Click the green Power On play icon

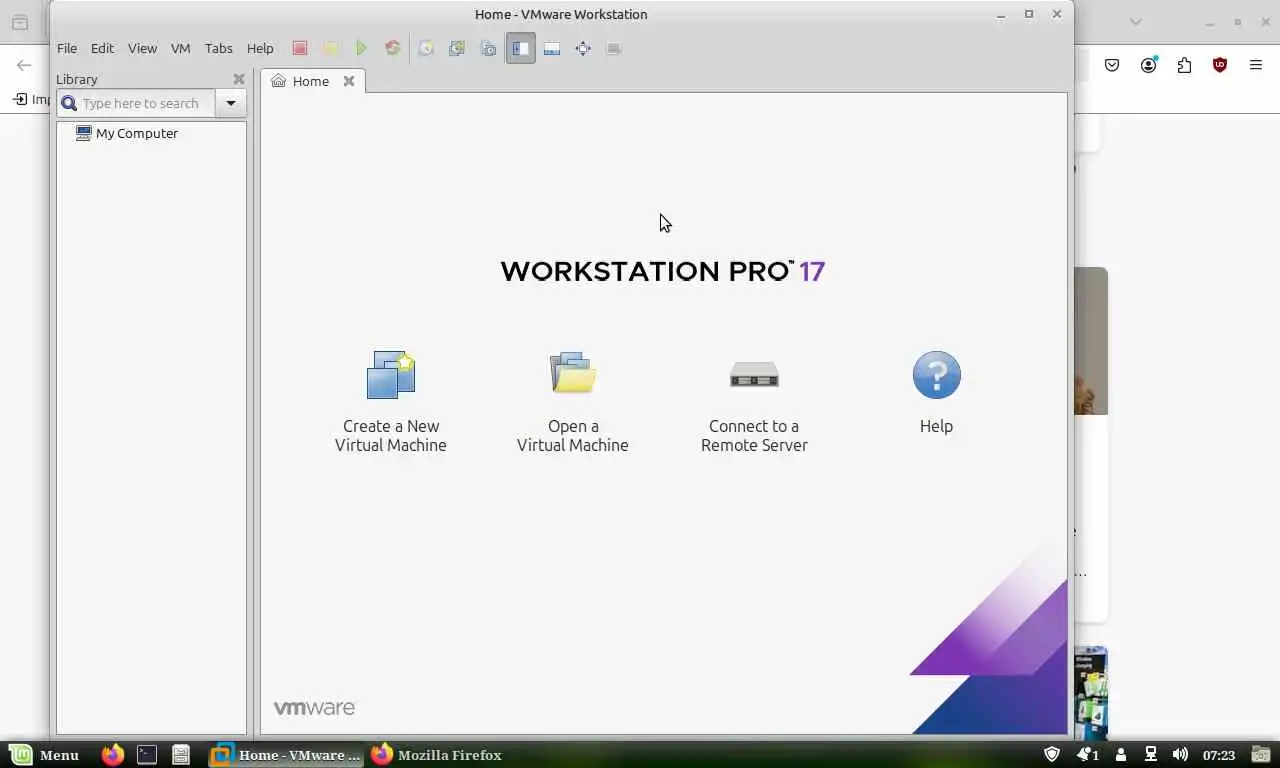pos(362,48)
